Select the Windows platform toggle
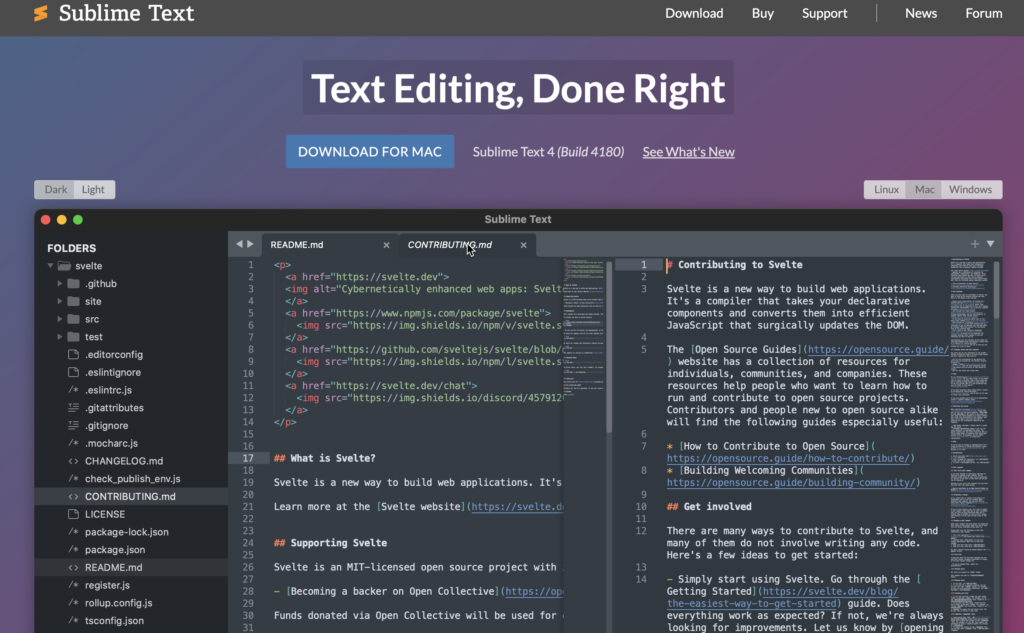Screen dimensions: 1024x633 [970, 190]
